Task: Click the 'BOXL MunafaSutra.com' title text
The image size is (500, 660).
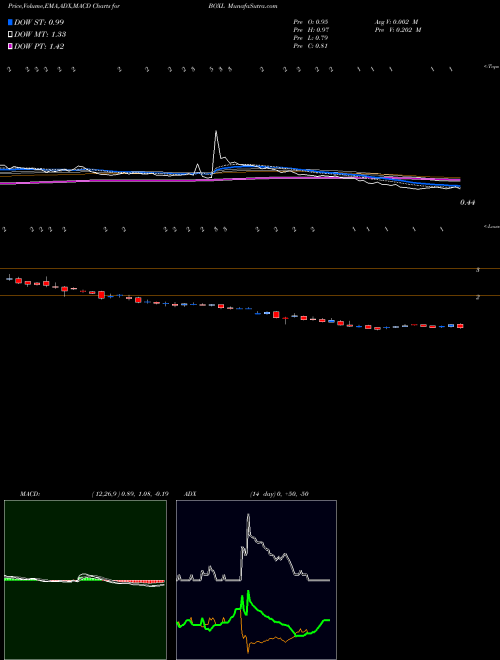Action: pos(243,6)
